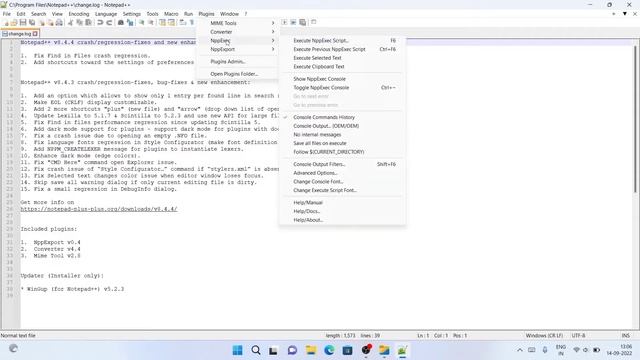Choose Execute Previous NppExec Script
The image size is (640, 360).
(x=342, y=49)
